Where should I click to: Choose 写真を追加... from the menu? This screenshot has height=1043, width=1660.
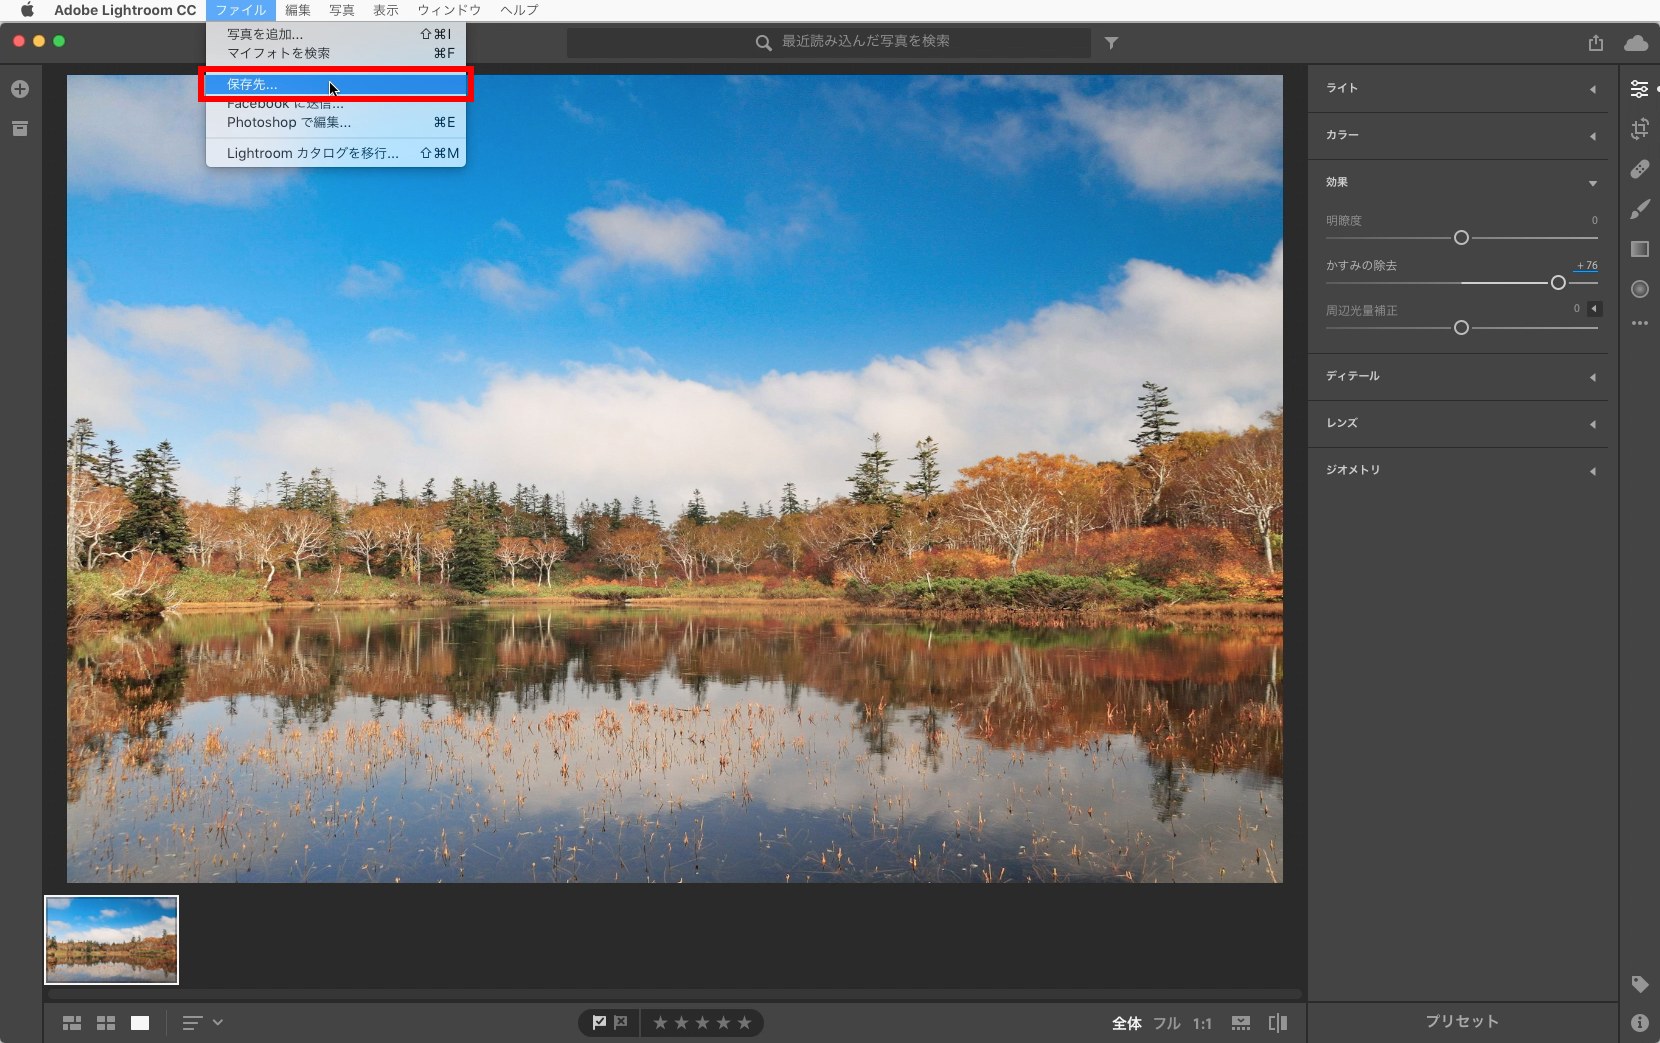point(336,34)
